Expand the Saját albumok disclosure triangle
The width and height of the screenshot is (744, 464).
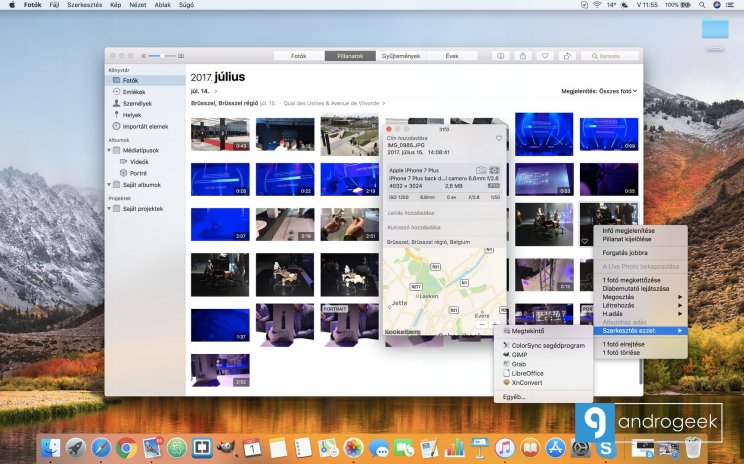(109, 185)
